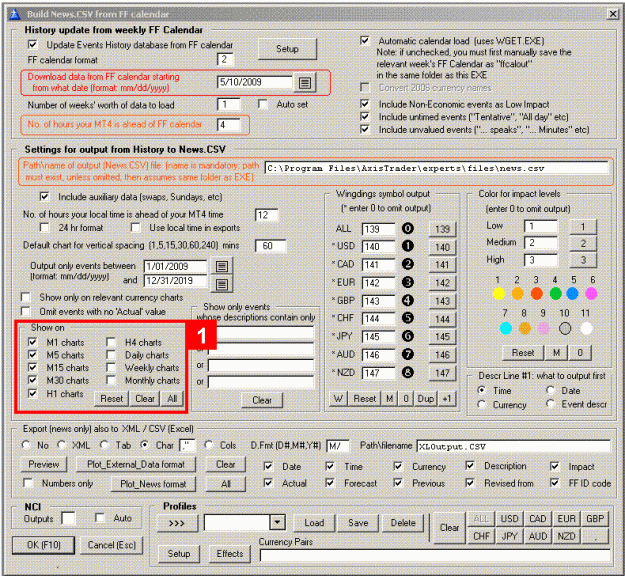Click the Wingdings symbol preview for NZD

click(407, 372)
